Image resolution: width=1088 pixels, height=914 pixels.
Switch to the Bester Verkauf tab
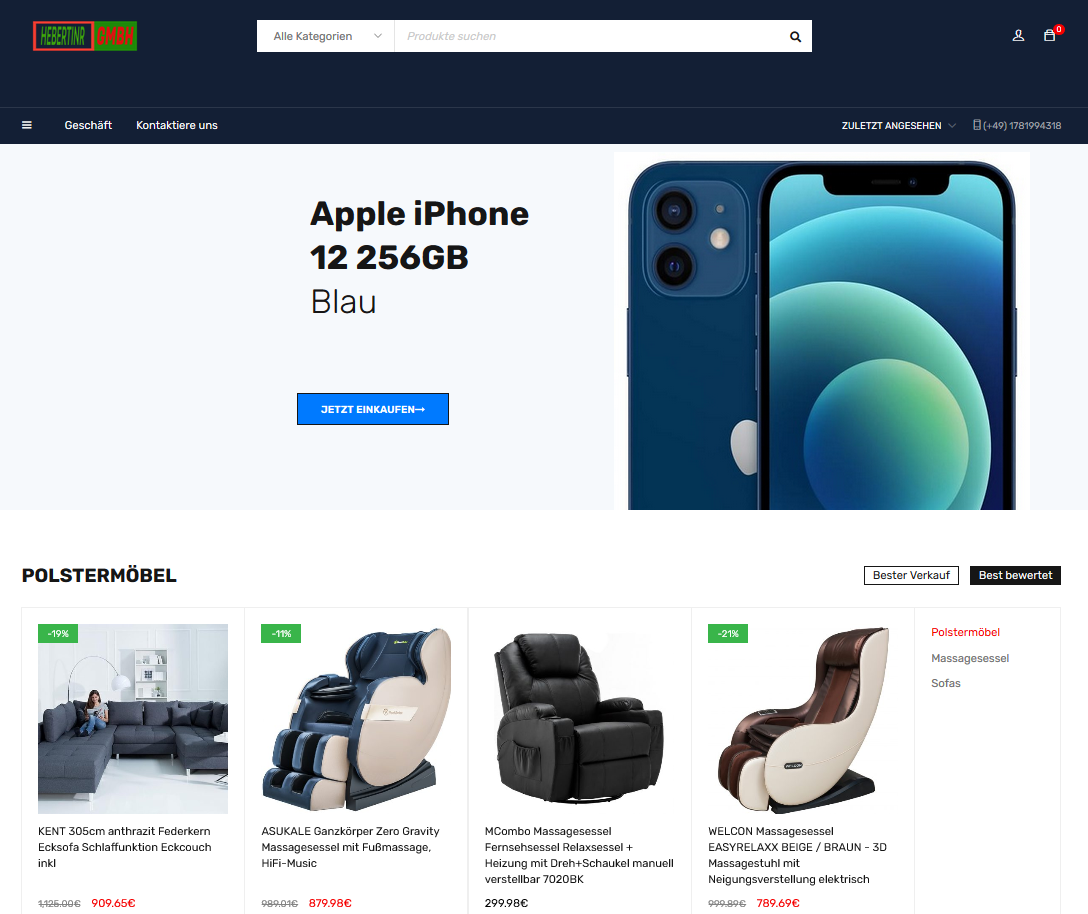(x=911, y=575)
